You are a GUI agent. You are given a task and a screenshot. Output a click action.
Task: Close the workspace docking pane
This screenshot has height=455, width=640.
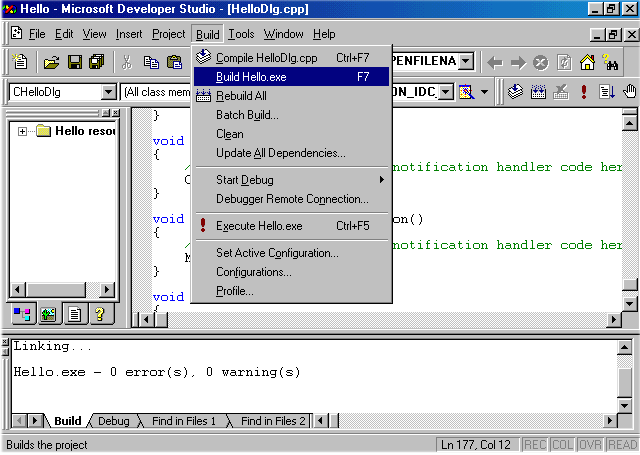coord(116,112)
